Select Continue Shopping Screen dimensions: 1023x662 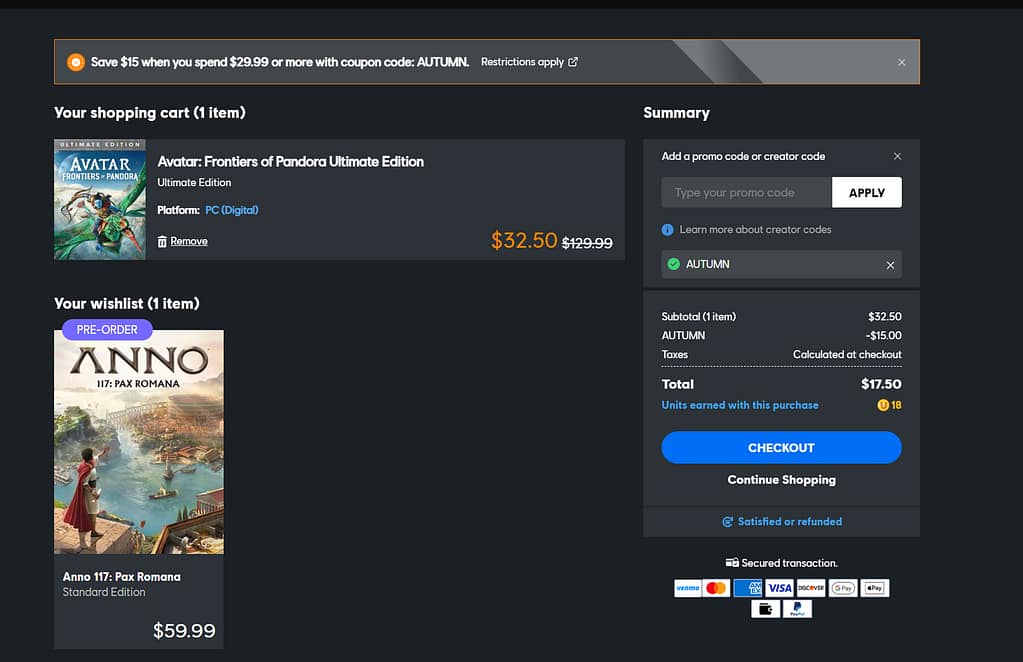[781, 480]
